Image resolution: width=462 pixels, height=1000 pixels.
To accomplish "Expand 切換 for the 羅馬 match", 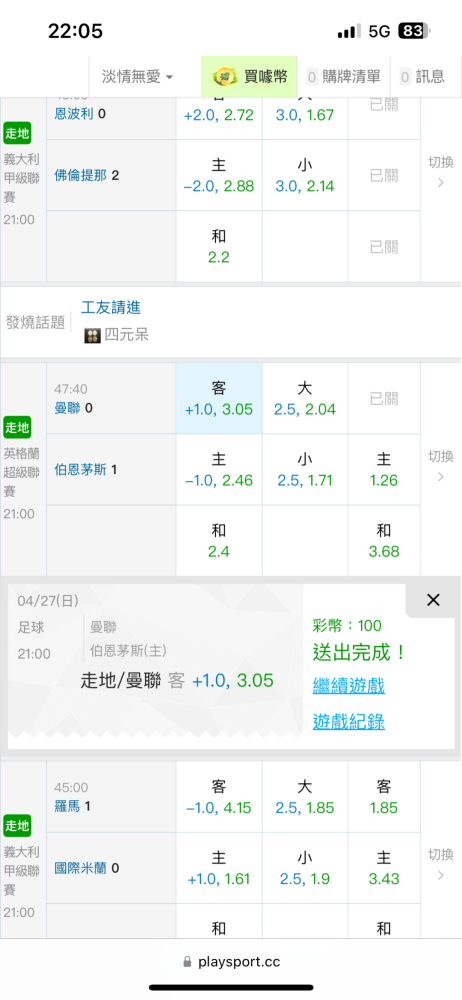I will click(x=440, y=864).
